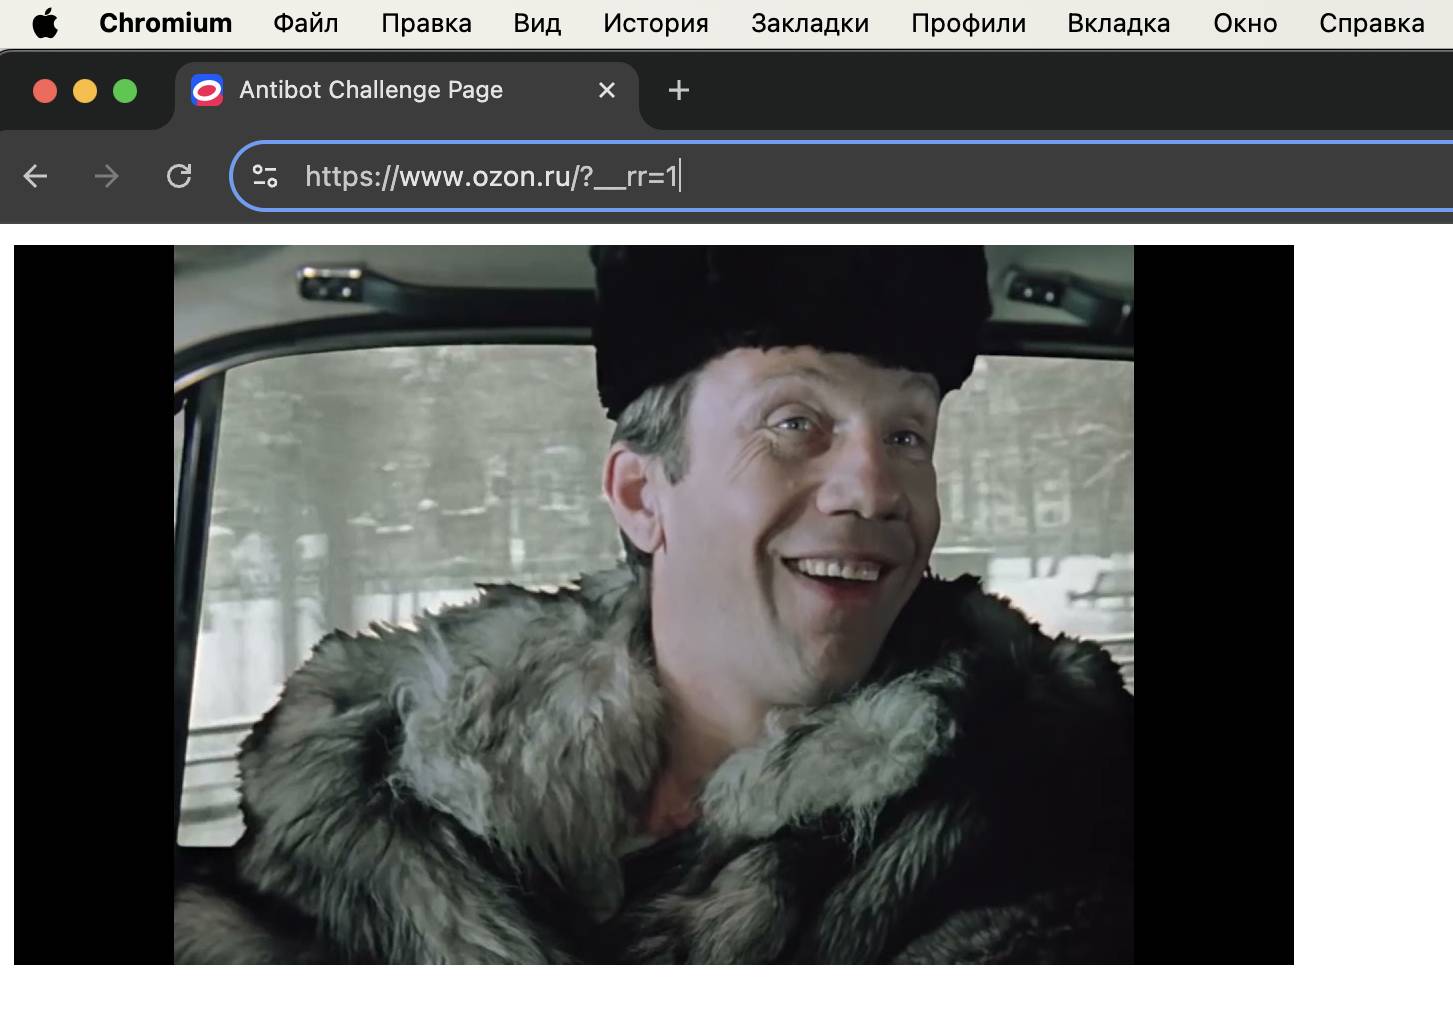
Task: Click the movie still image on the page
Action: click(654, 605)
